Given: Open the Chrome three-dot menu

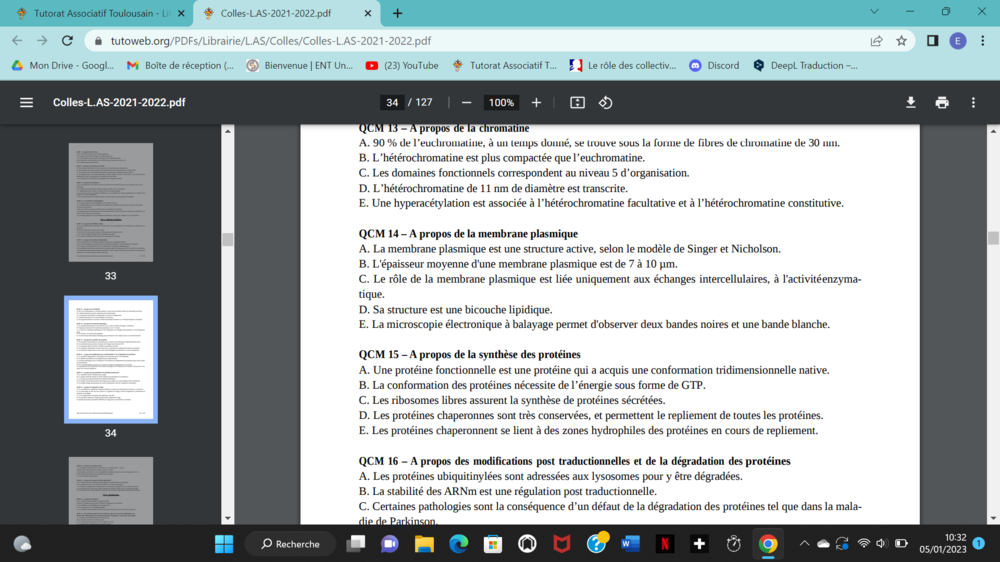Looking at the screenshot, I should [983, 41].
